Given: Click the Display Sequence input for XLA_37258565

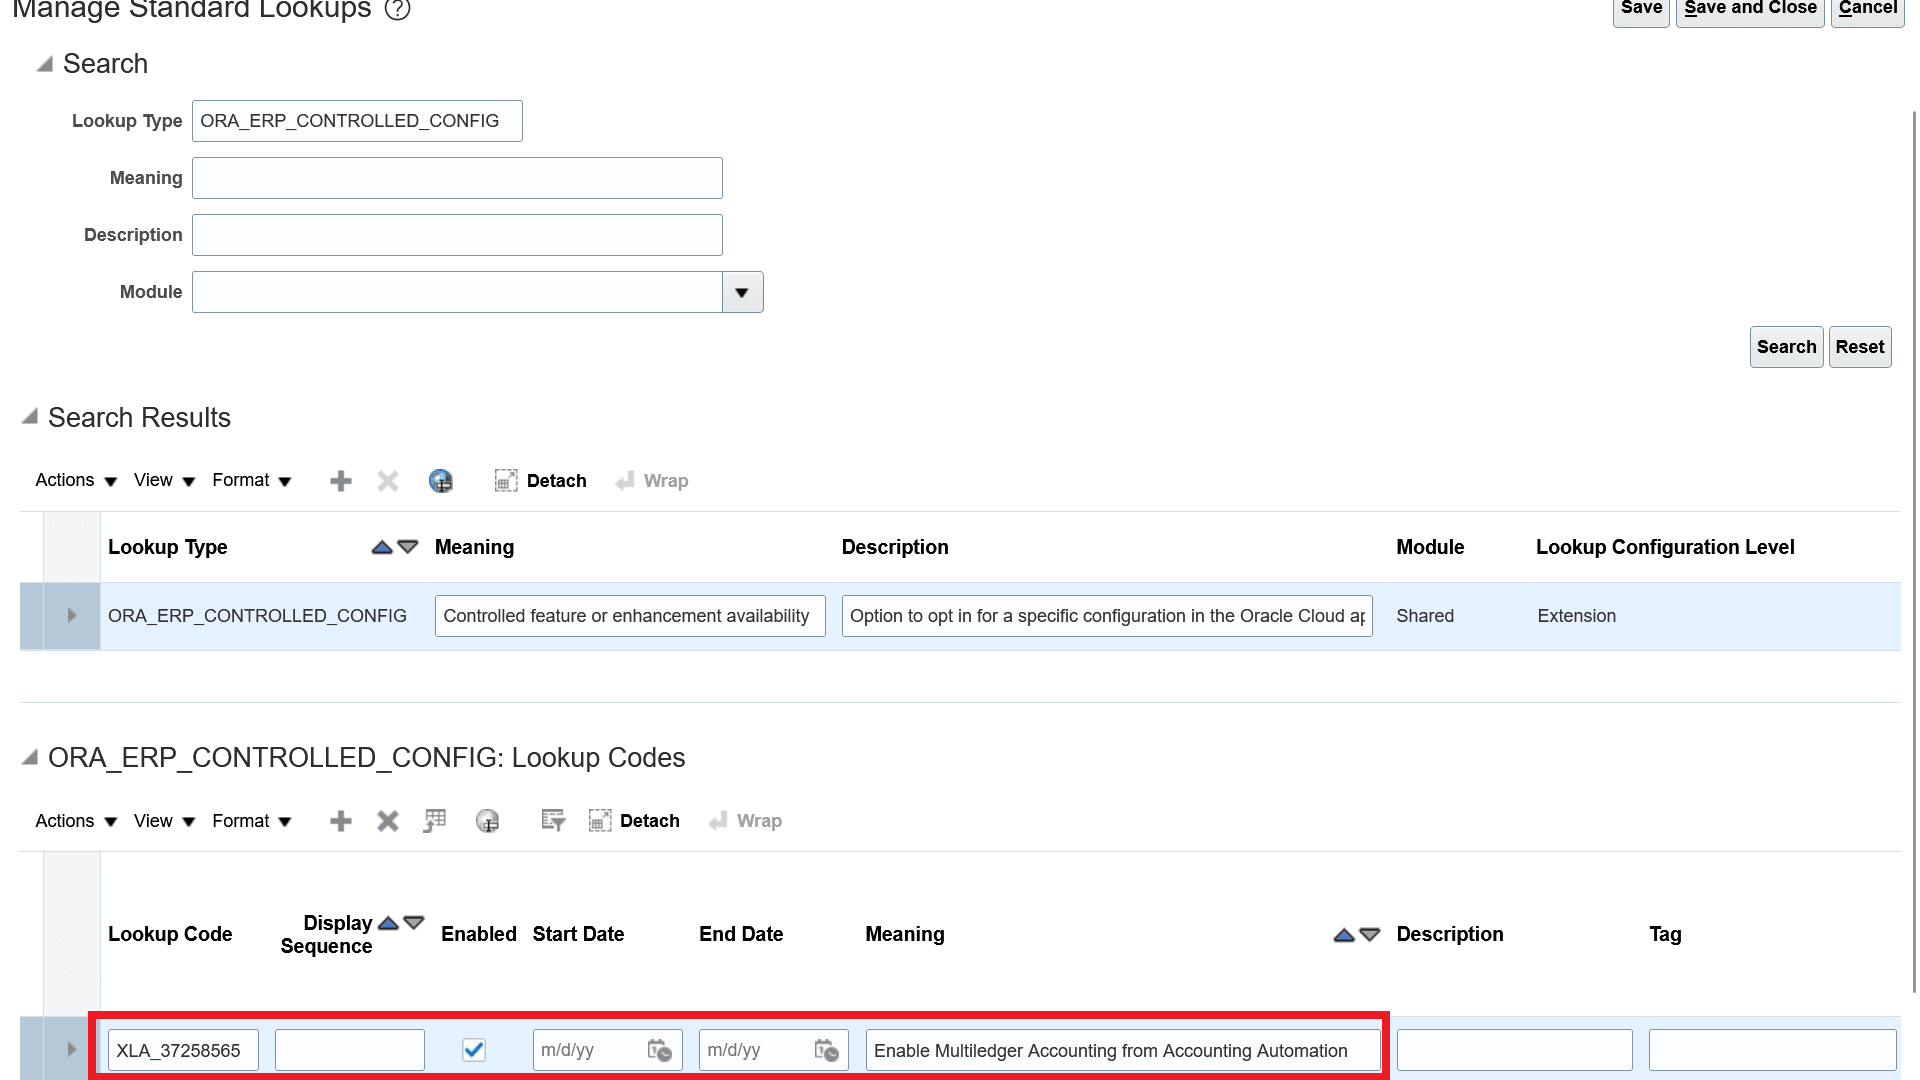Looking at the screenshot, I should (349, 1050).
